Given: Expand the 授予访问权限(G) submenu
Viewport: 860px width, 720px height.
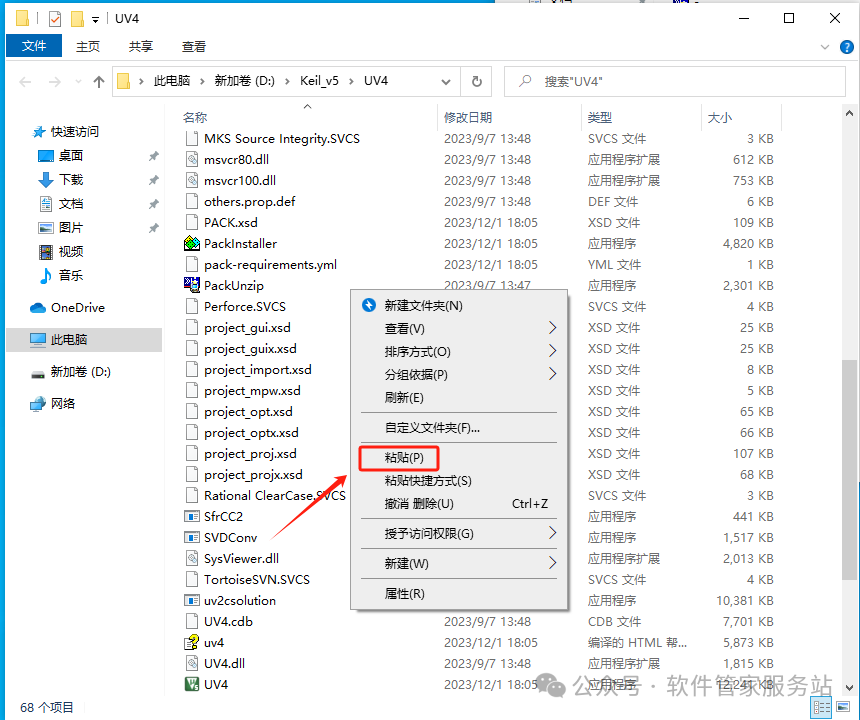Looking at the screenshot, I should [x=552, y=533].
